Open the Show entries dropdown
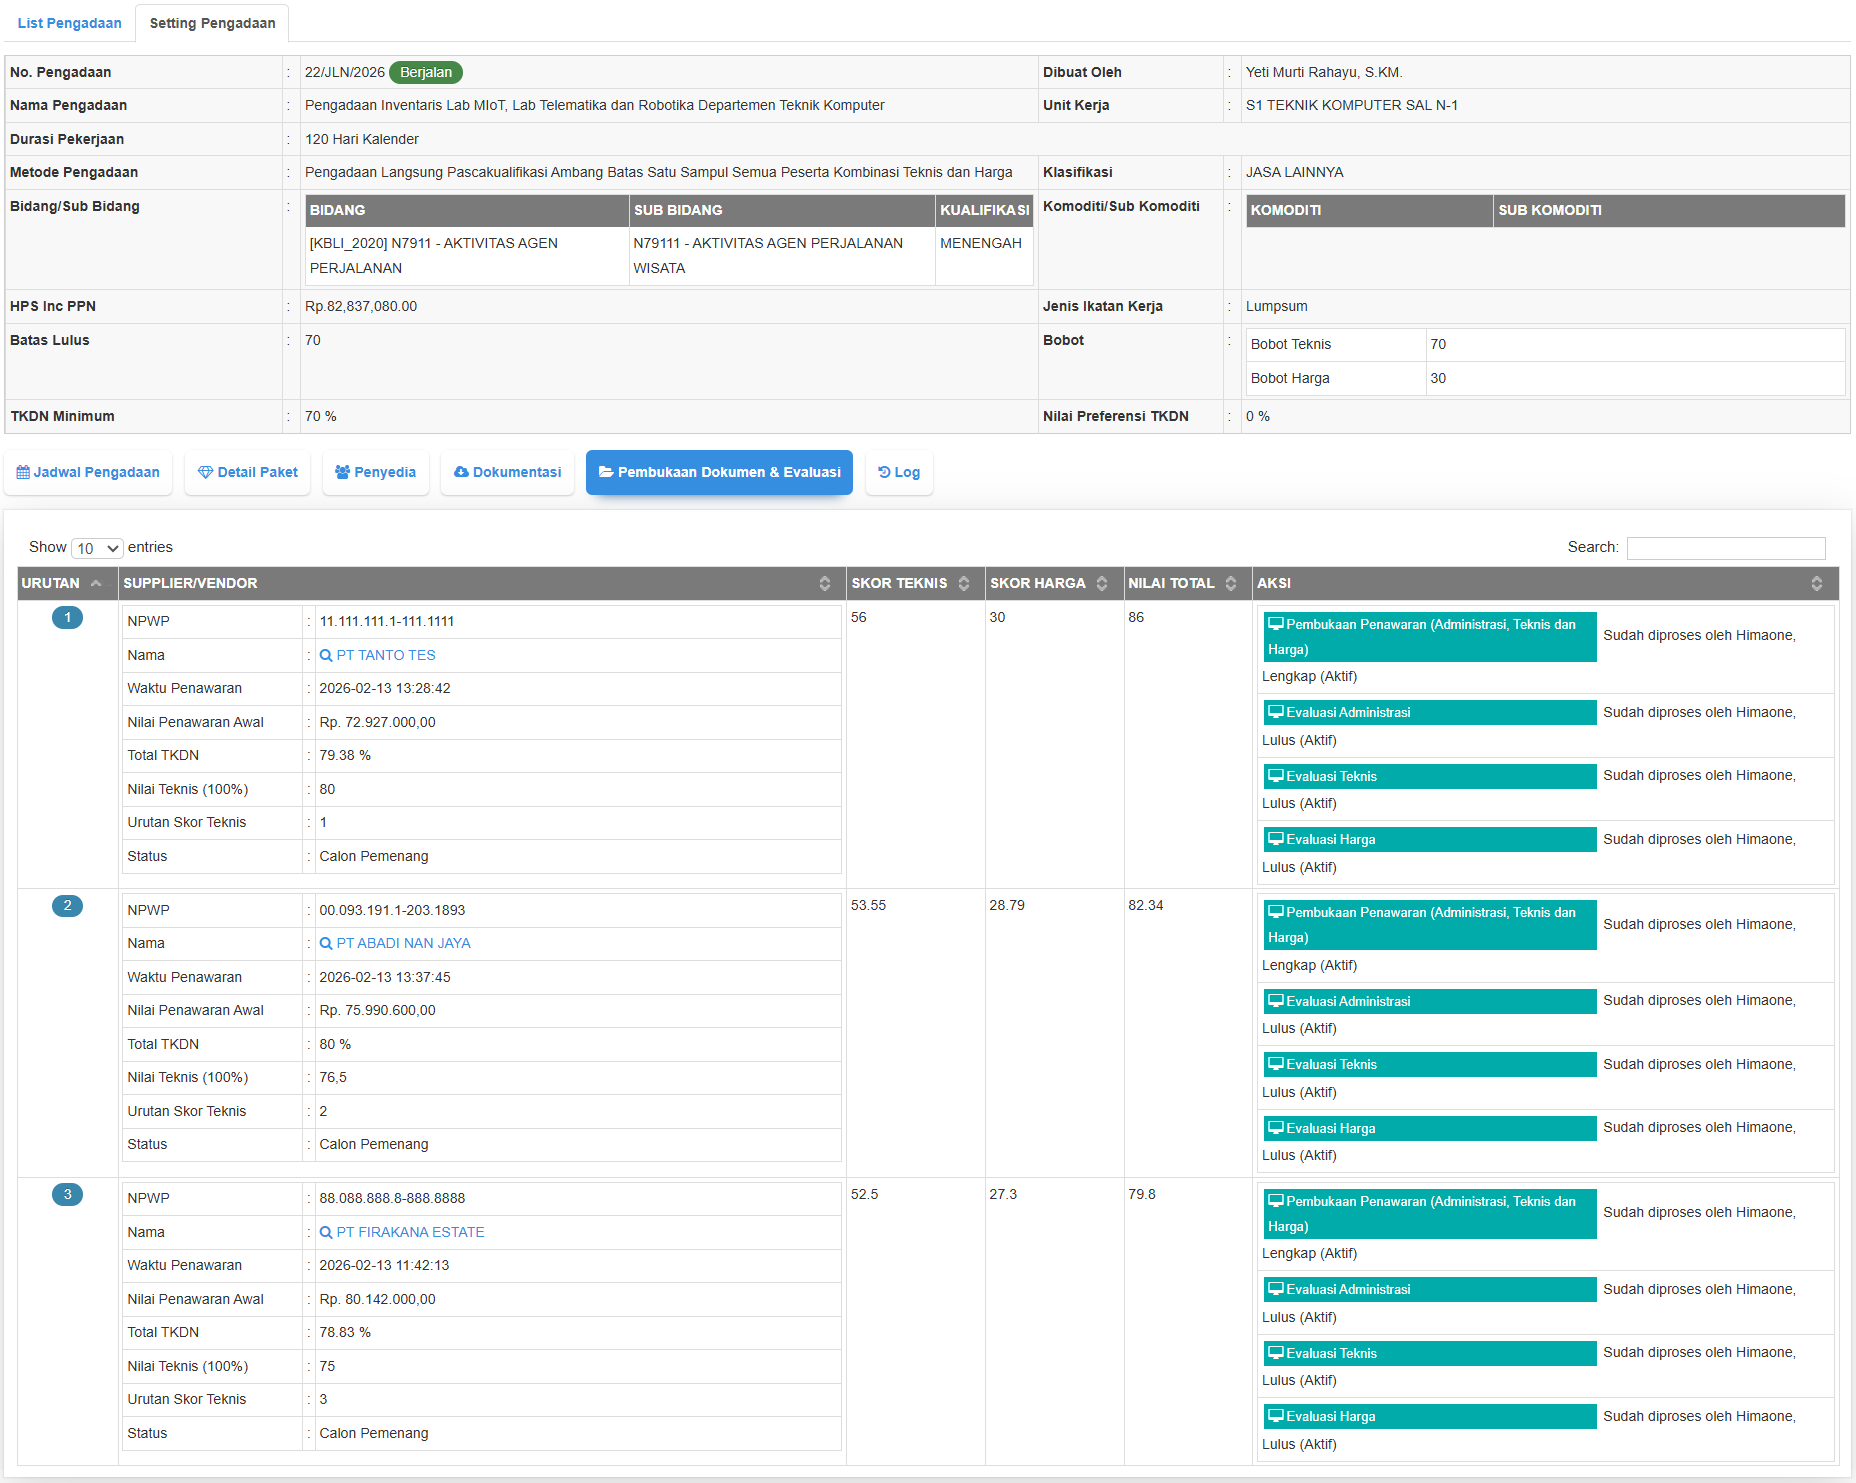Viewport: 1856px width, 1483px height. coord(97,548)
